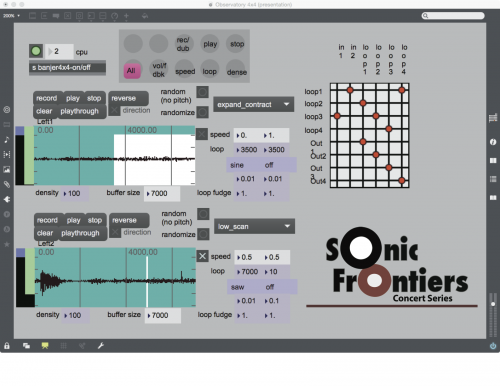Toggle presentation mode icon in bottom toolbar

(x=45, y=346)
